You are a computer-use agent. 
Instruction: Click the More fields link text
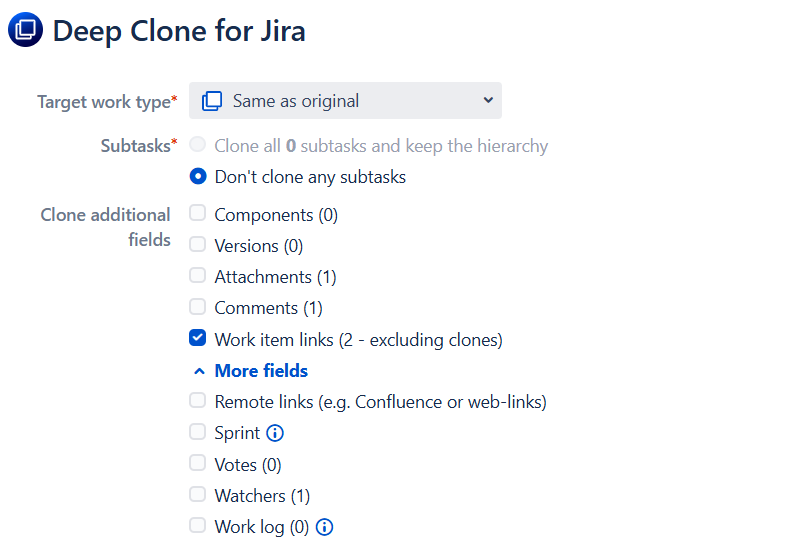click(x=261, y=371)
